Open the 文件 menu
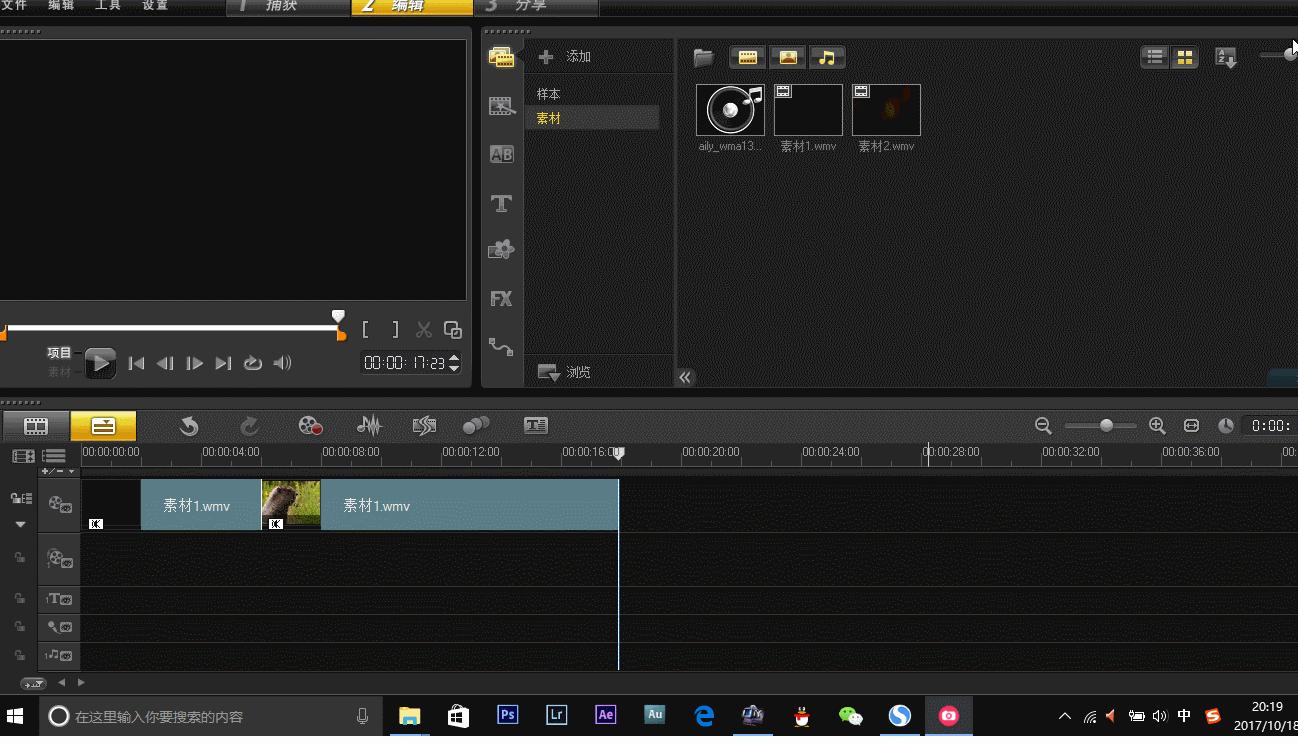The width and height of the screenshot is (1298, 745). pos(14,6)
